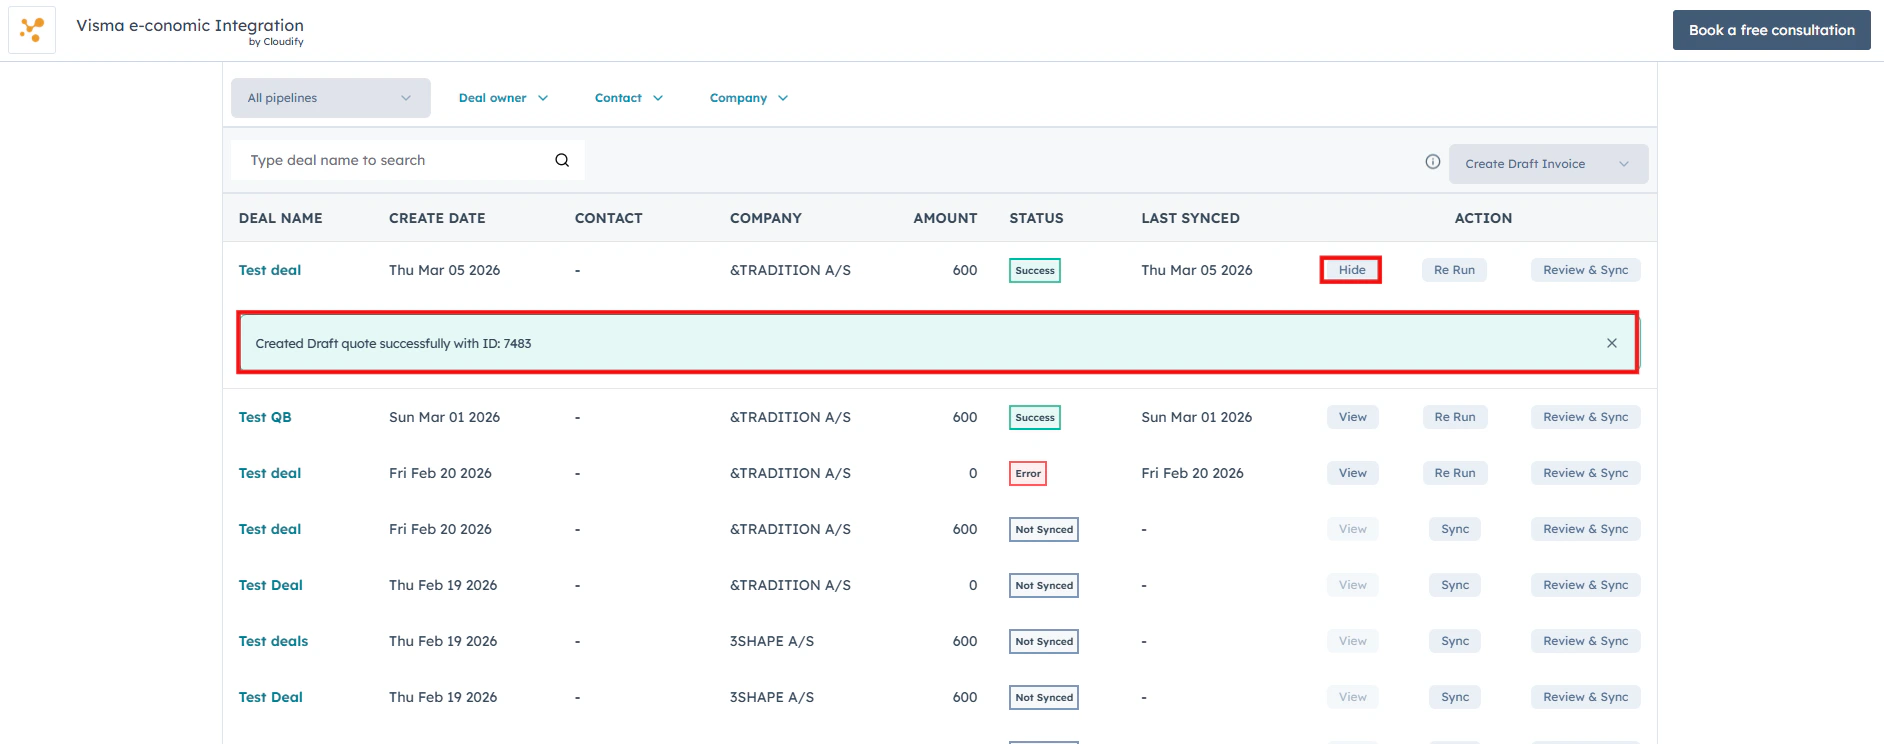Click the Sun Mar 01 2026 create date
Image resolution: width=1884 pixels, height=744 pixels.
tap(444, 417)
